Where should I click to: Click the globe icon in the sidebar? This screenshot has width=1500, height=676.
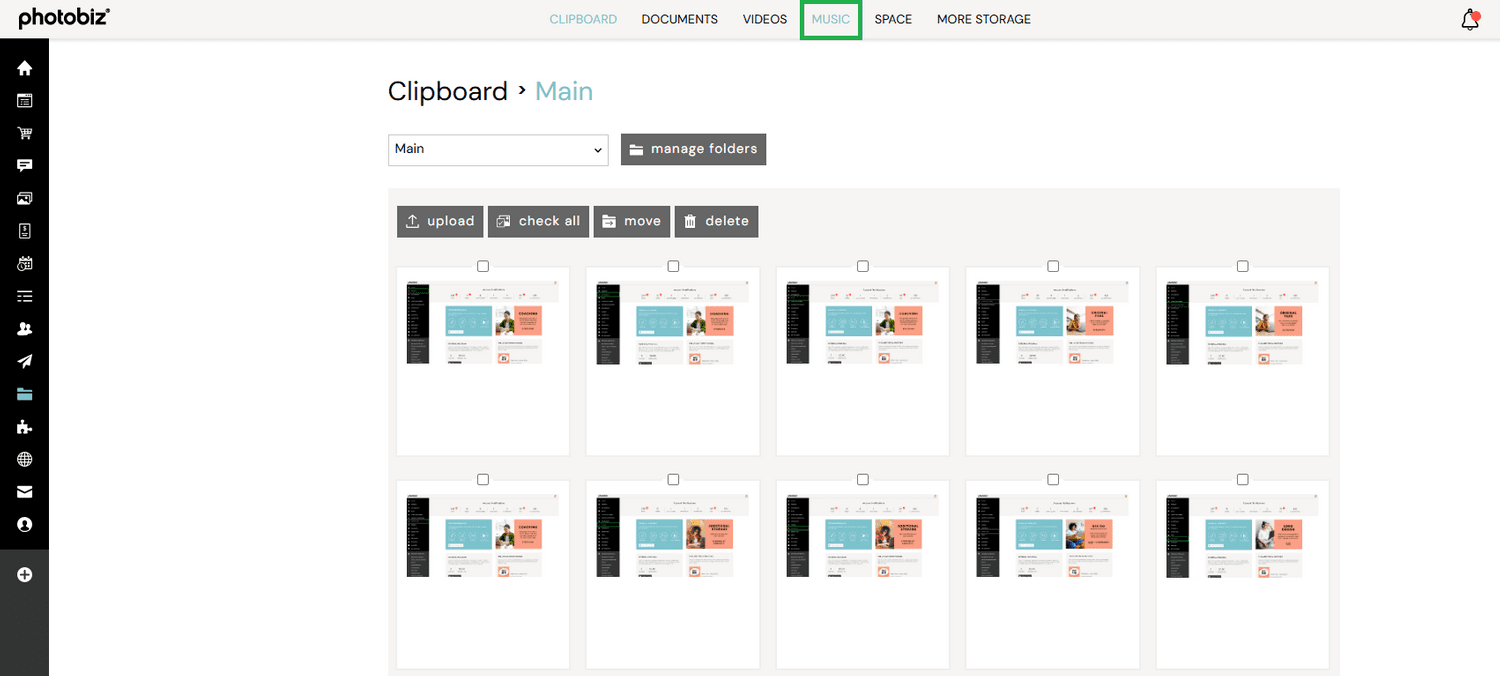point(25,460)
